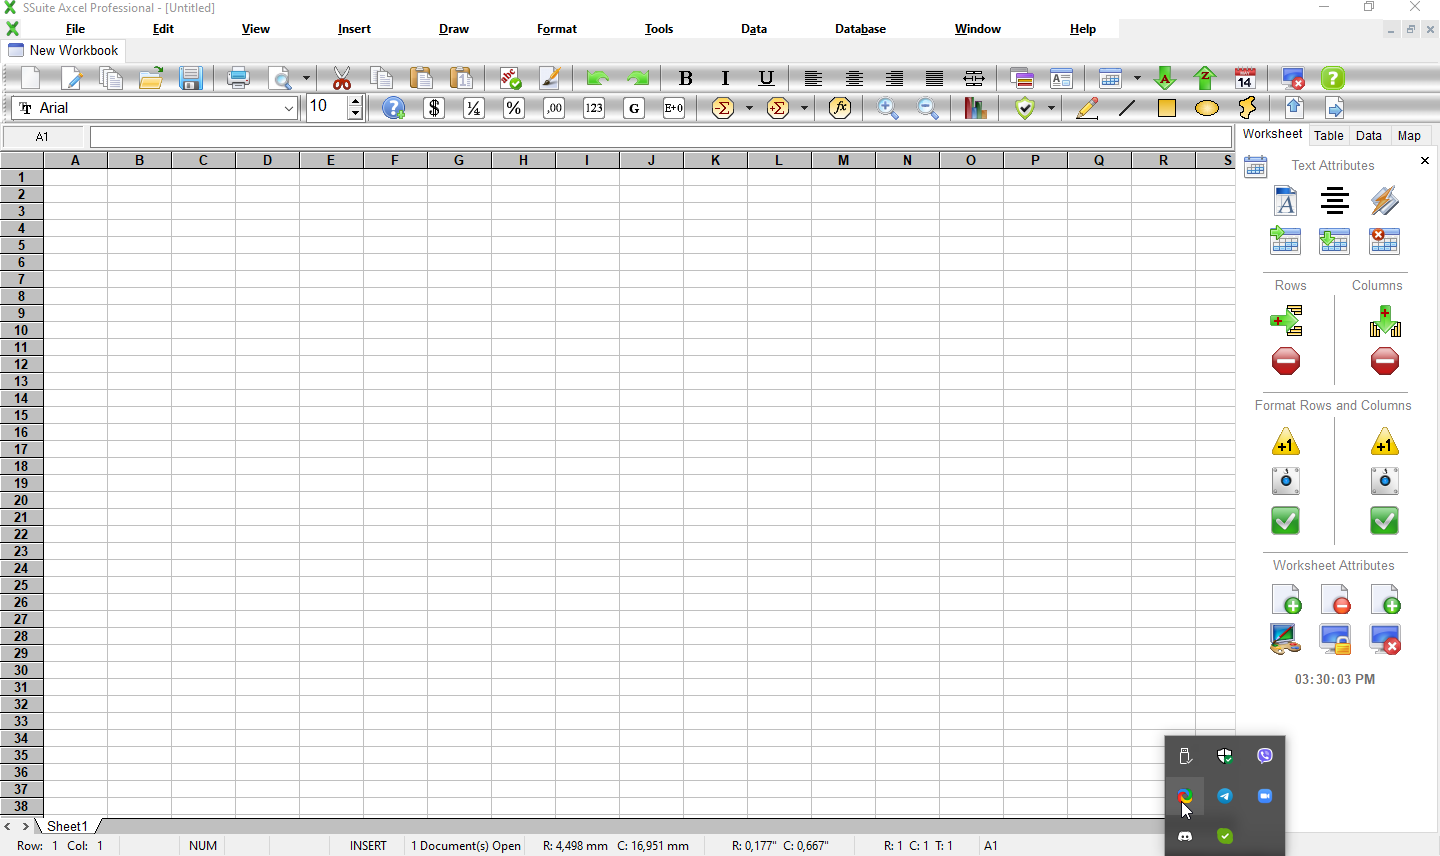The height and width of the screenshot is (856, 1440).
Task: Run the spell check tool
Action: coord(510,78)
